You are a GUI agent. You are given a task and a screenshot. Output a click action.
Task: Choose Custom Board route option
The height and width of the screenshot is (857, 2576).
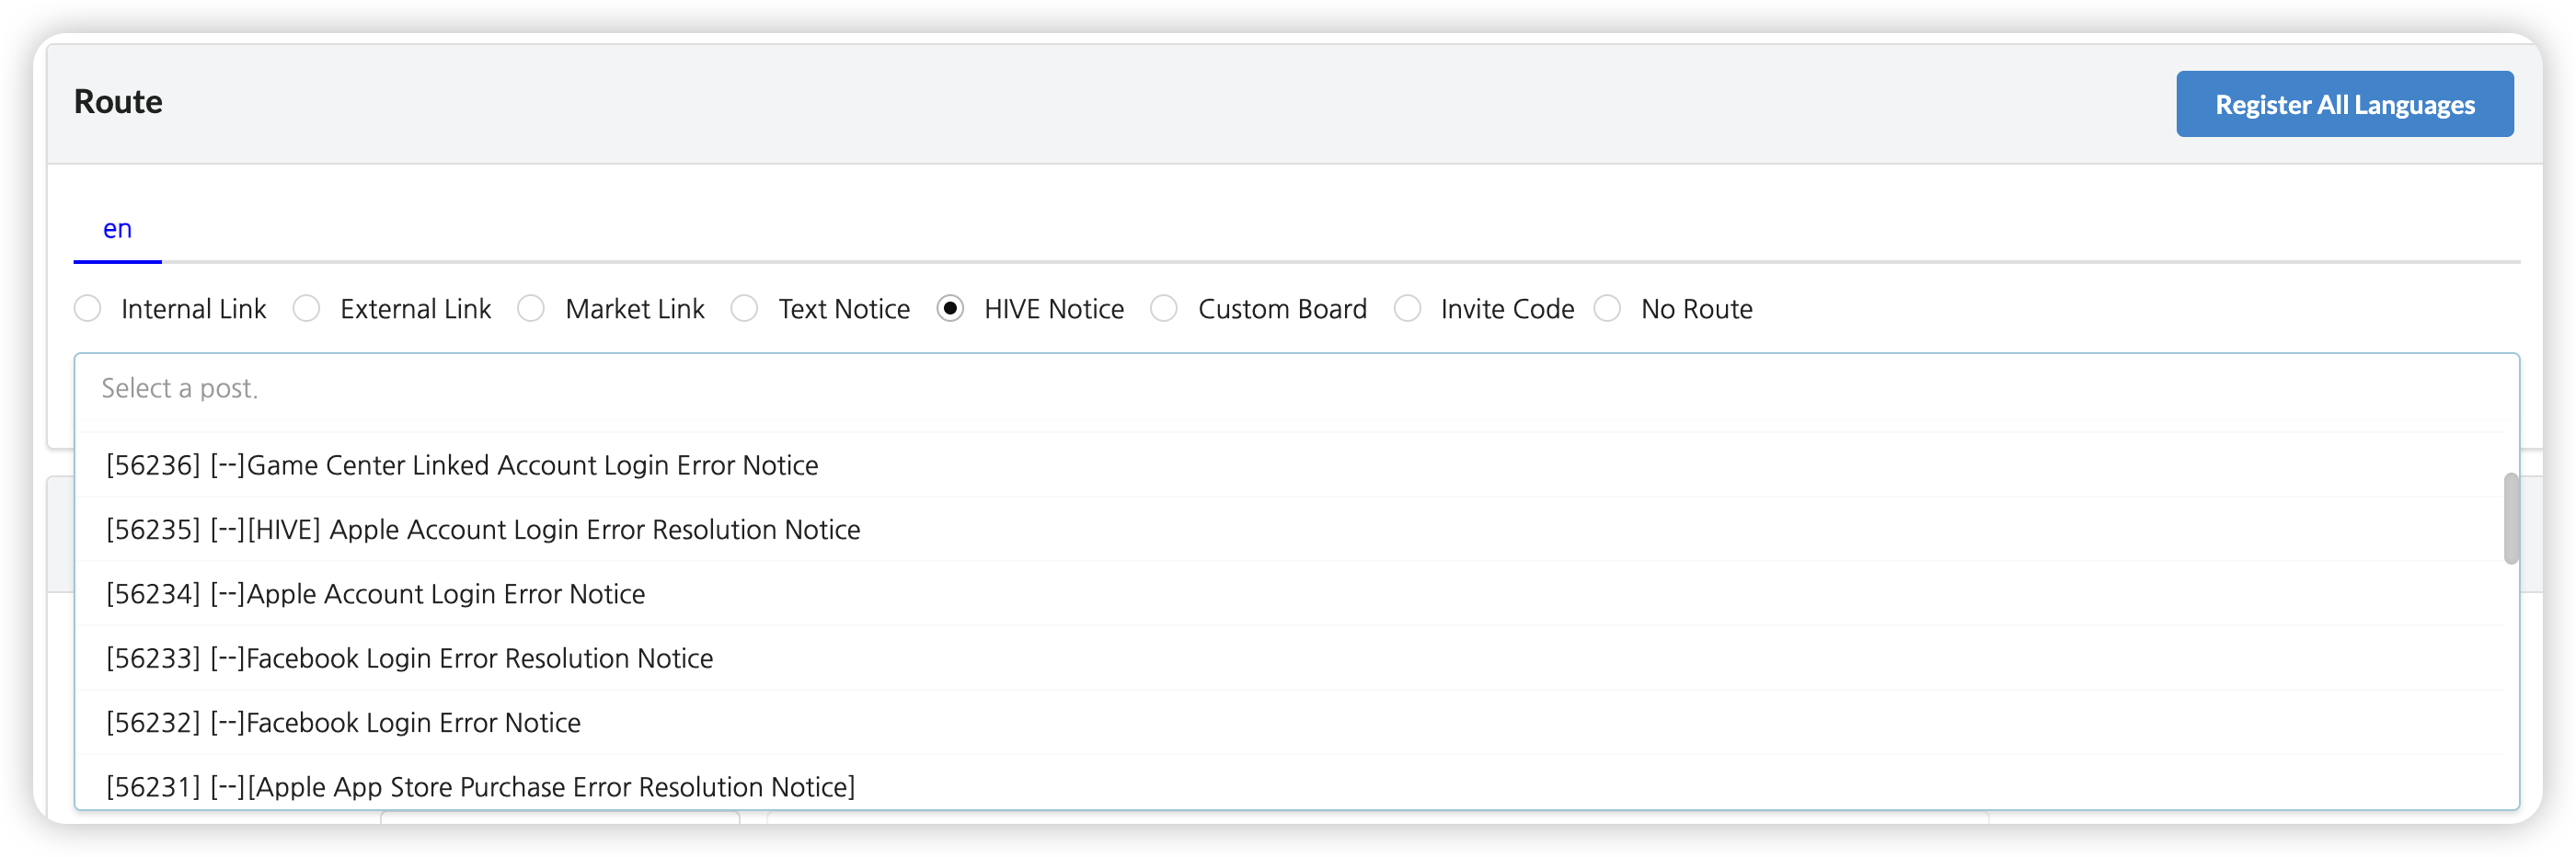tap(1164, 309)
